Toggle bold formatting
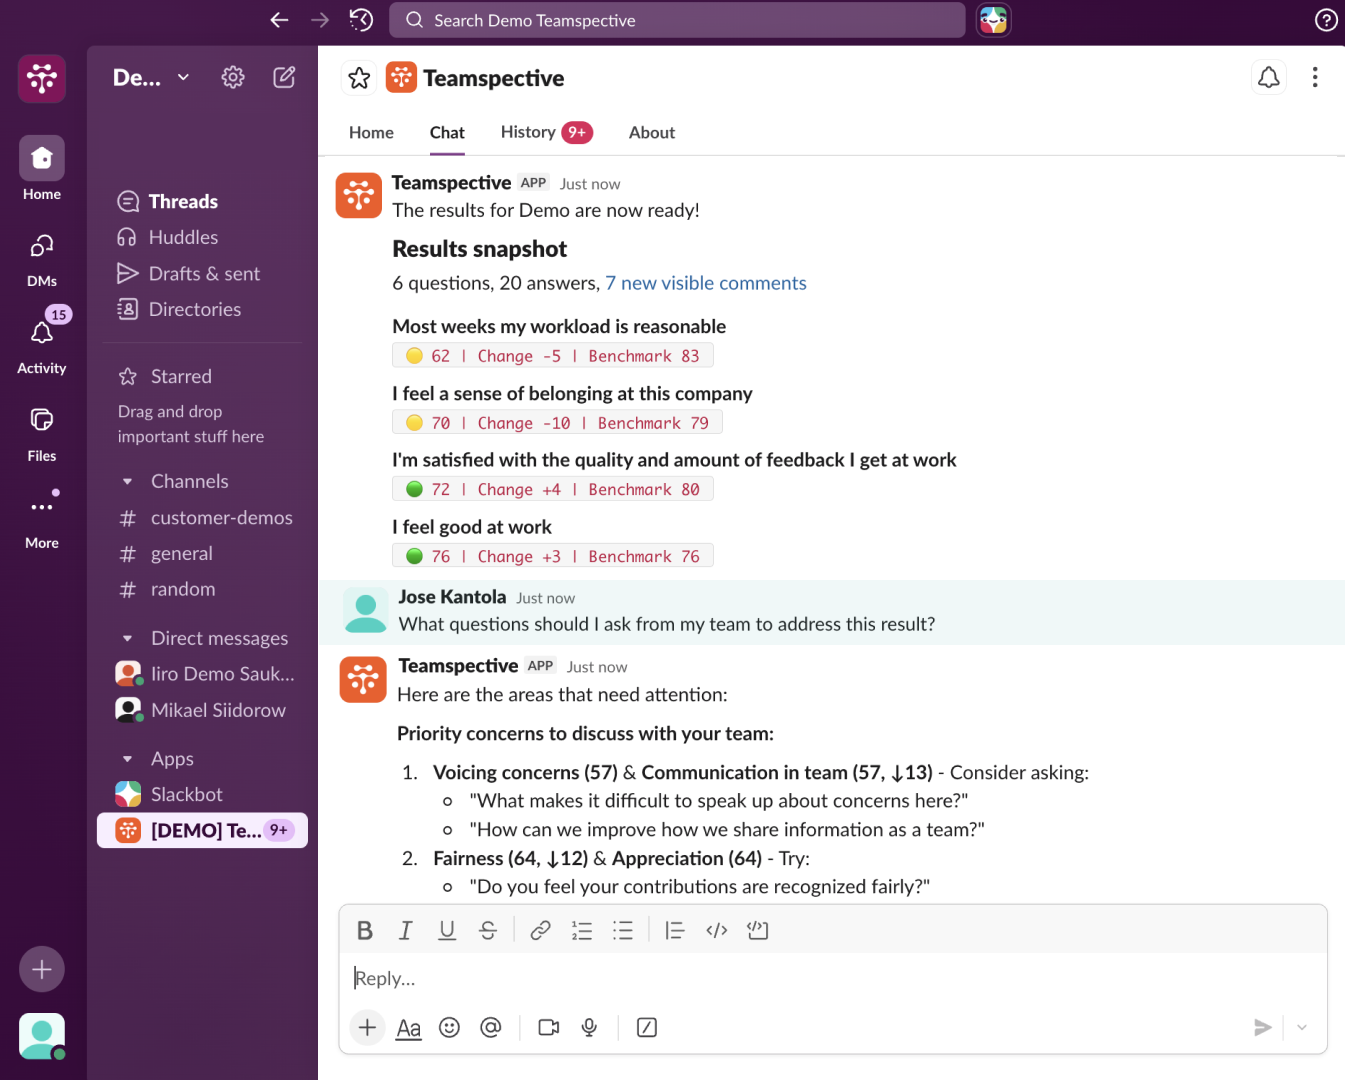 coord(365,931)
